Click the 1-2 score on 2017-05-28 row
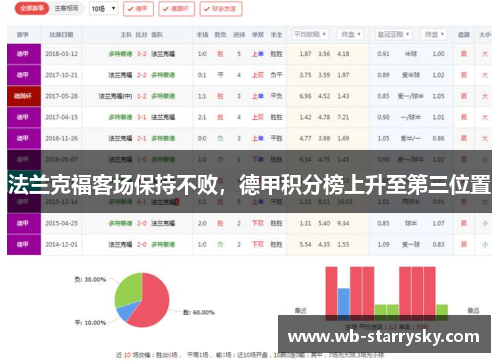Image resolution: width=500 pixels, height=362 pixels. [142, 96]
